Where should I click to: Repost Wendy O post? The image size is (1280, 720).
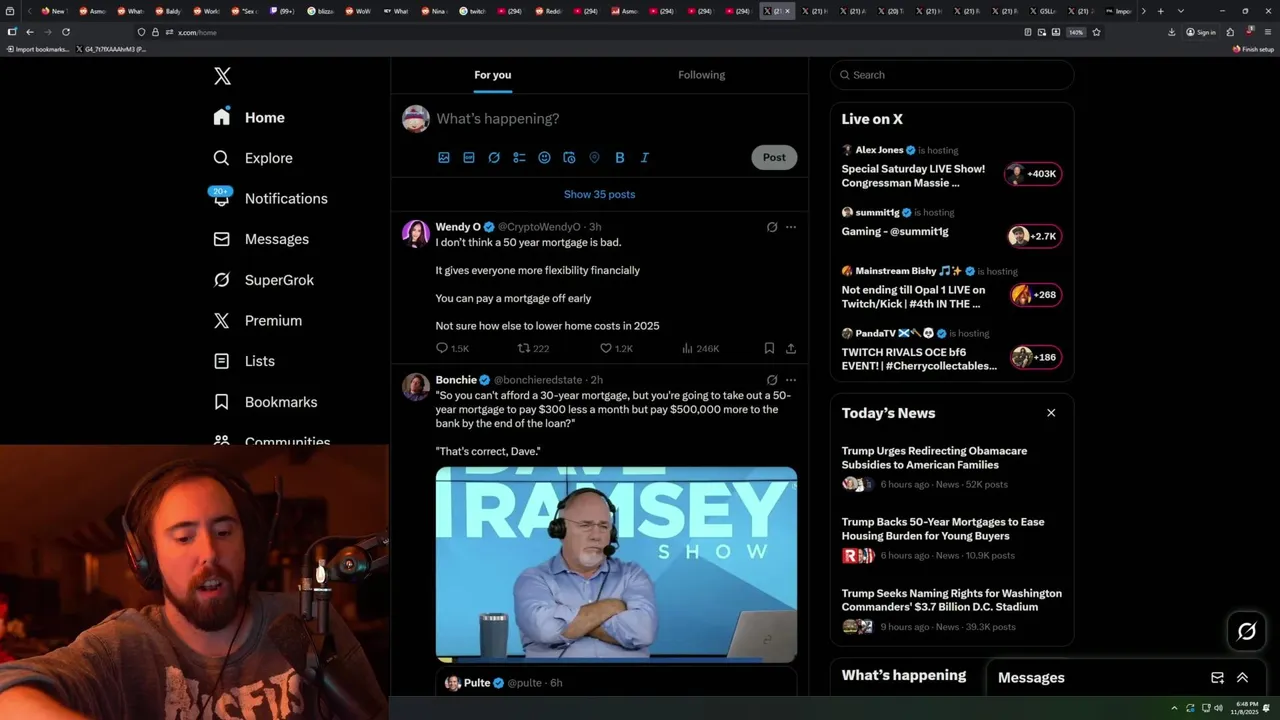tap(533, 348)
